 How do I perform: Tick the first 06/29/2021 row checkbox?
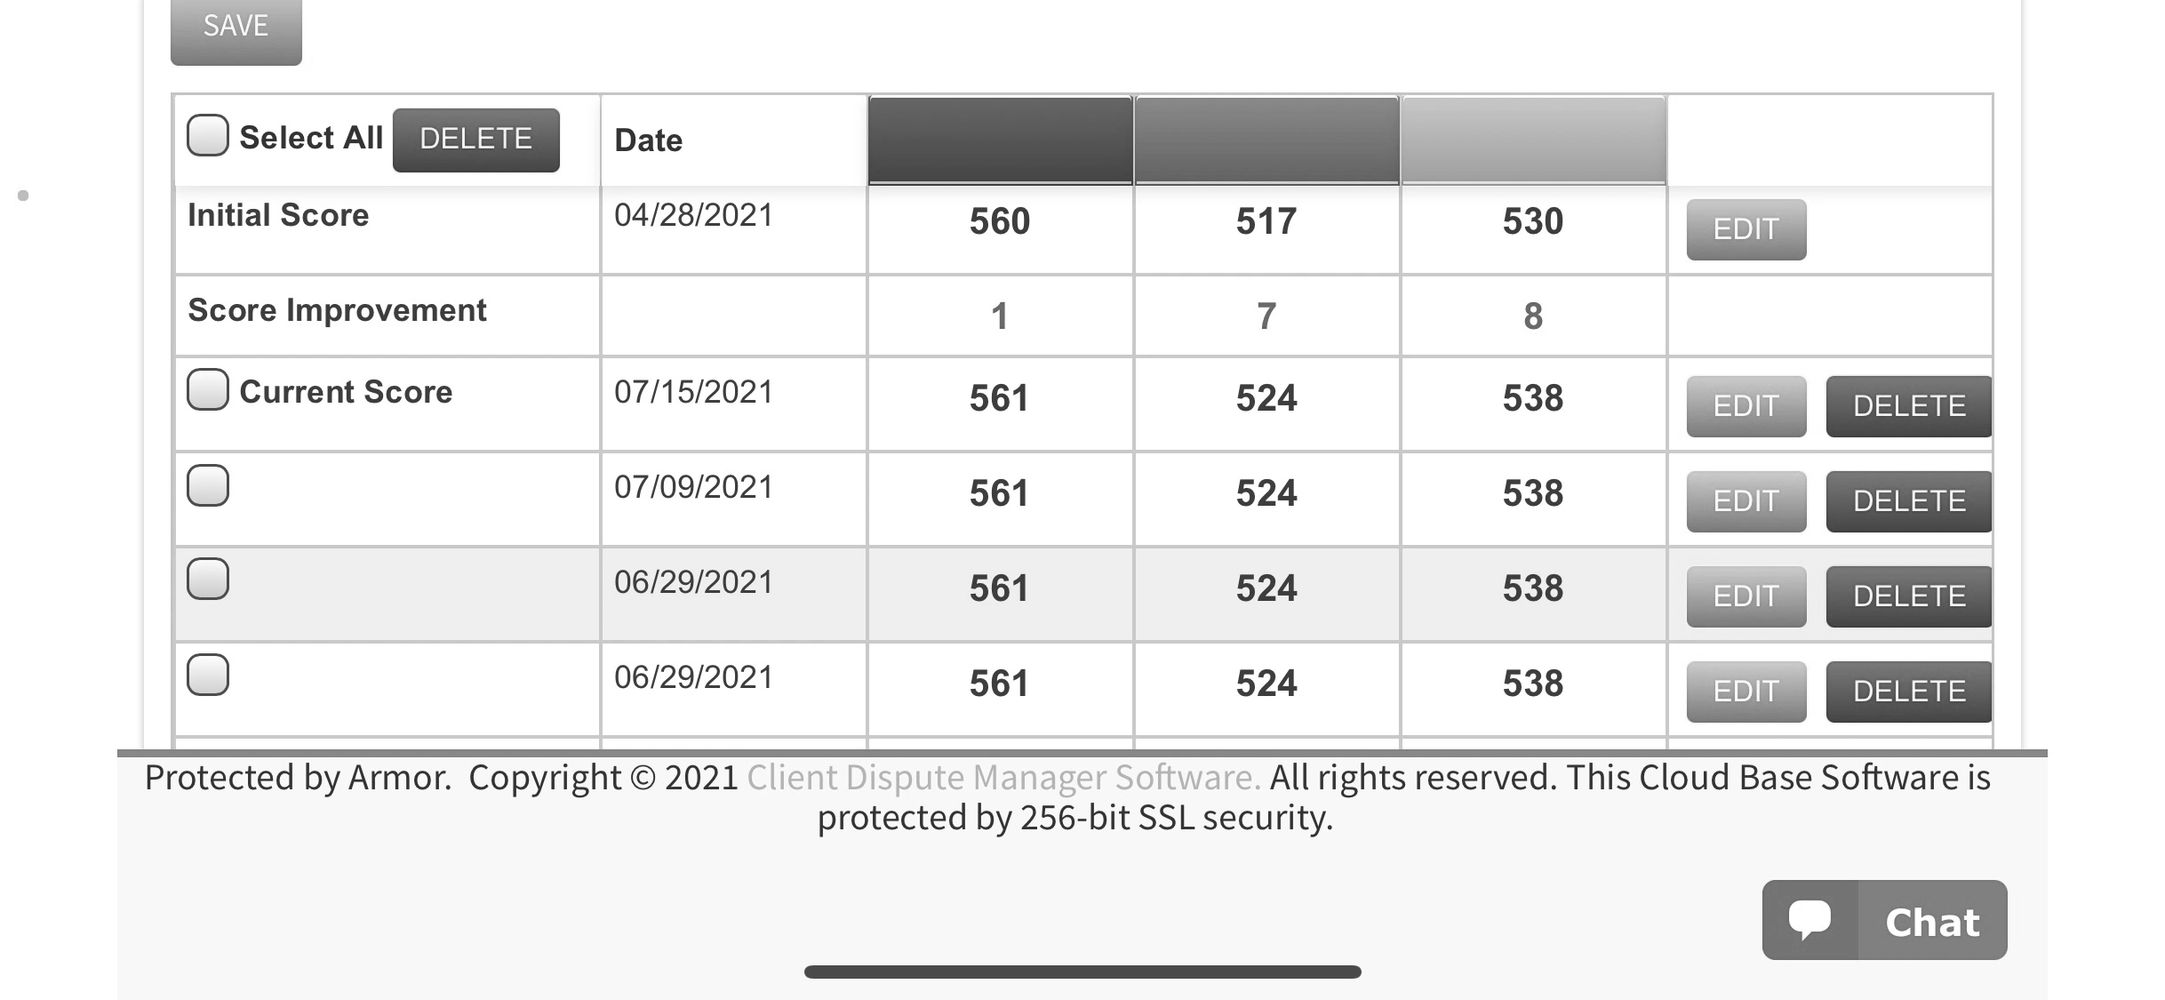click(x=208, y=579)
